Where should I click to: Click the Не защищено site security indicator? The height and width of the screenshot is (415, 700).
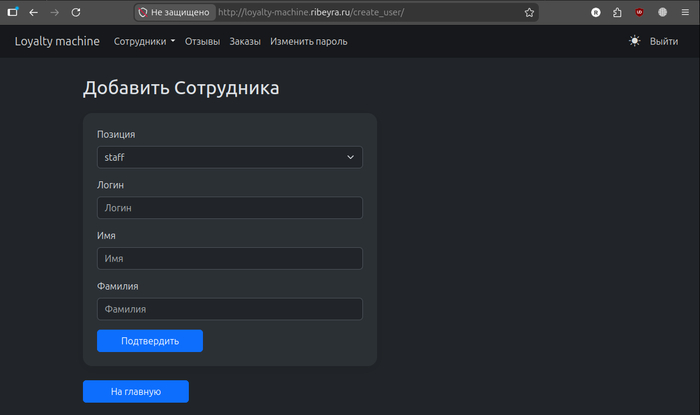tap(172, 13)
